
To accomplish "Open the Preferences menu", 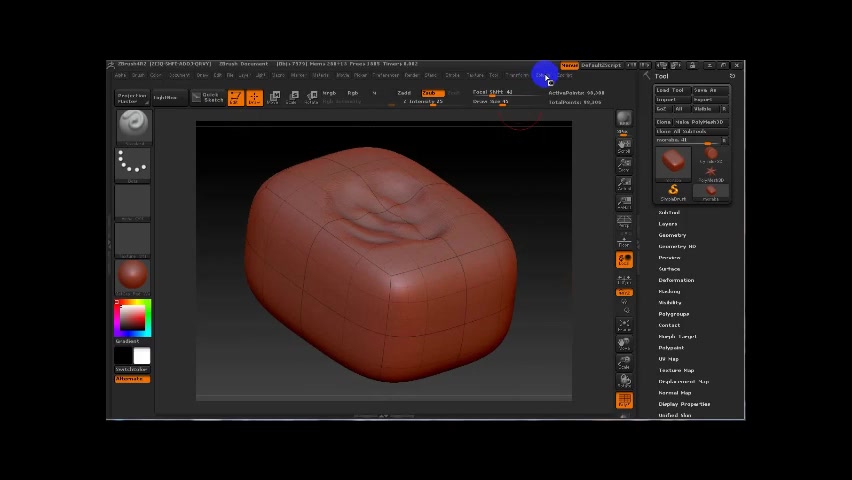I will tap(385, 76).
